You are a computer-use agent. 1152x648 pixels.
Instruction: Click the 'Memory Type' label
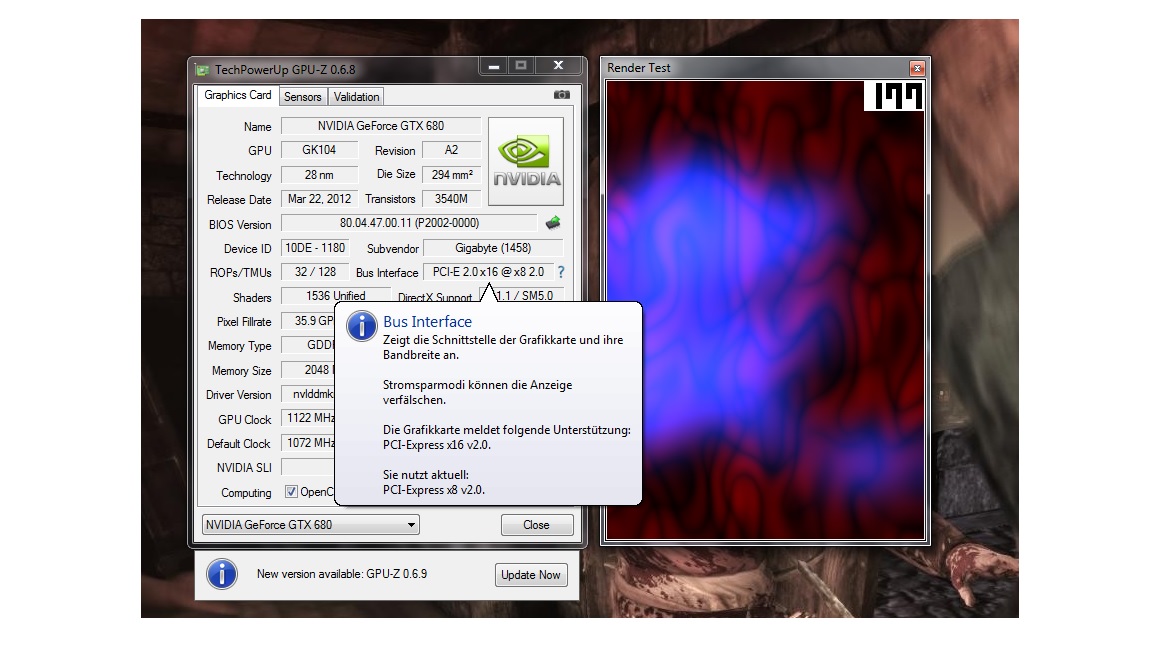(240, 346)
